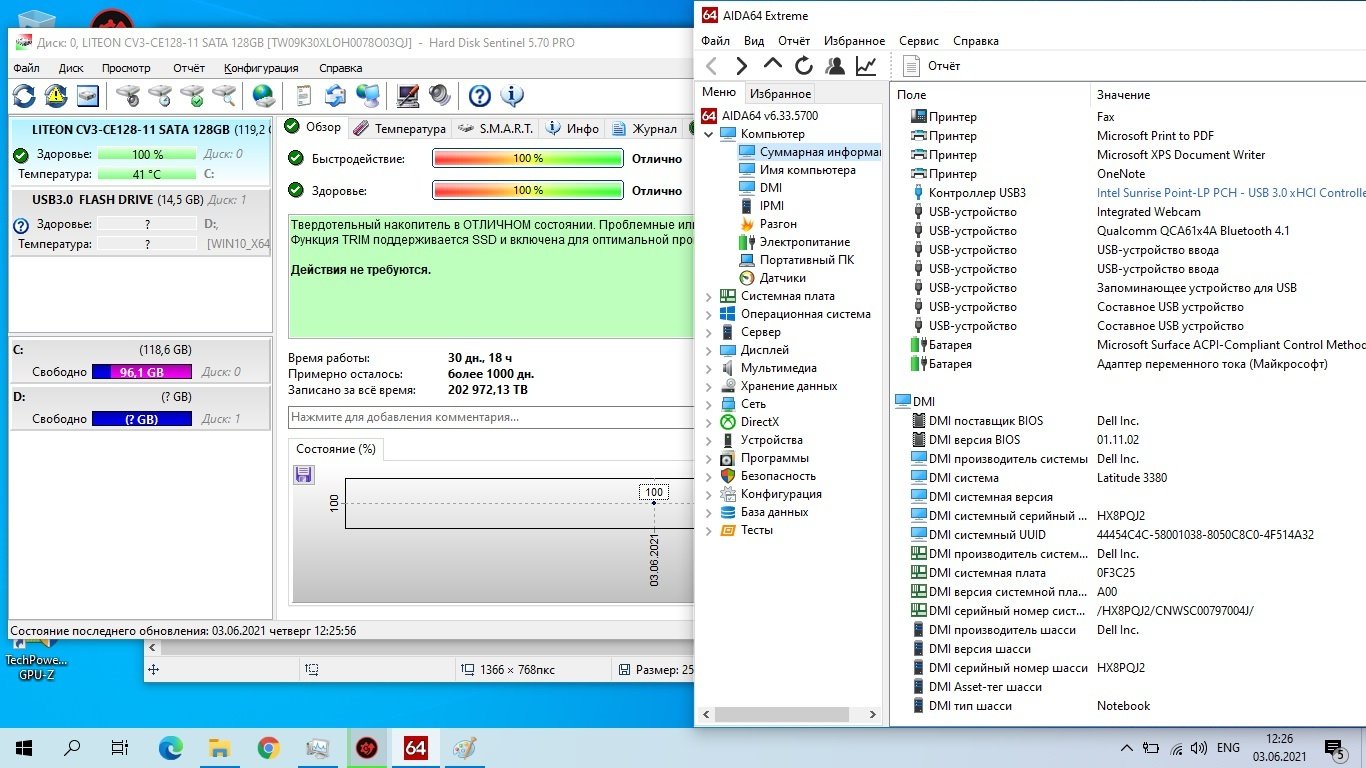
Task: Click the disk with magnifier icon
Action: pyautogui.click(x=224, y=95)
